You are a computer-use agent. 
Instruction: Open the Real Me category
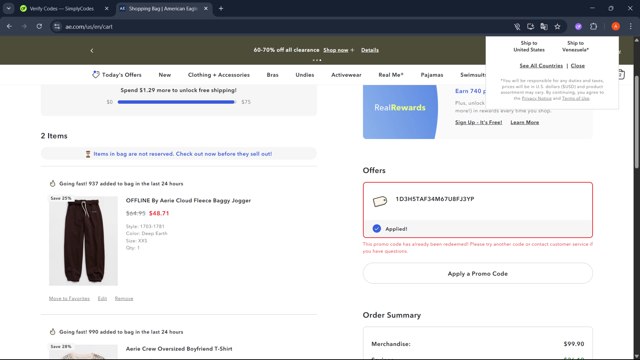(x=391, y=75)
